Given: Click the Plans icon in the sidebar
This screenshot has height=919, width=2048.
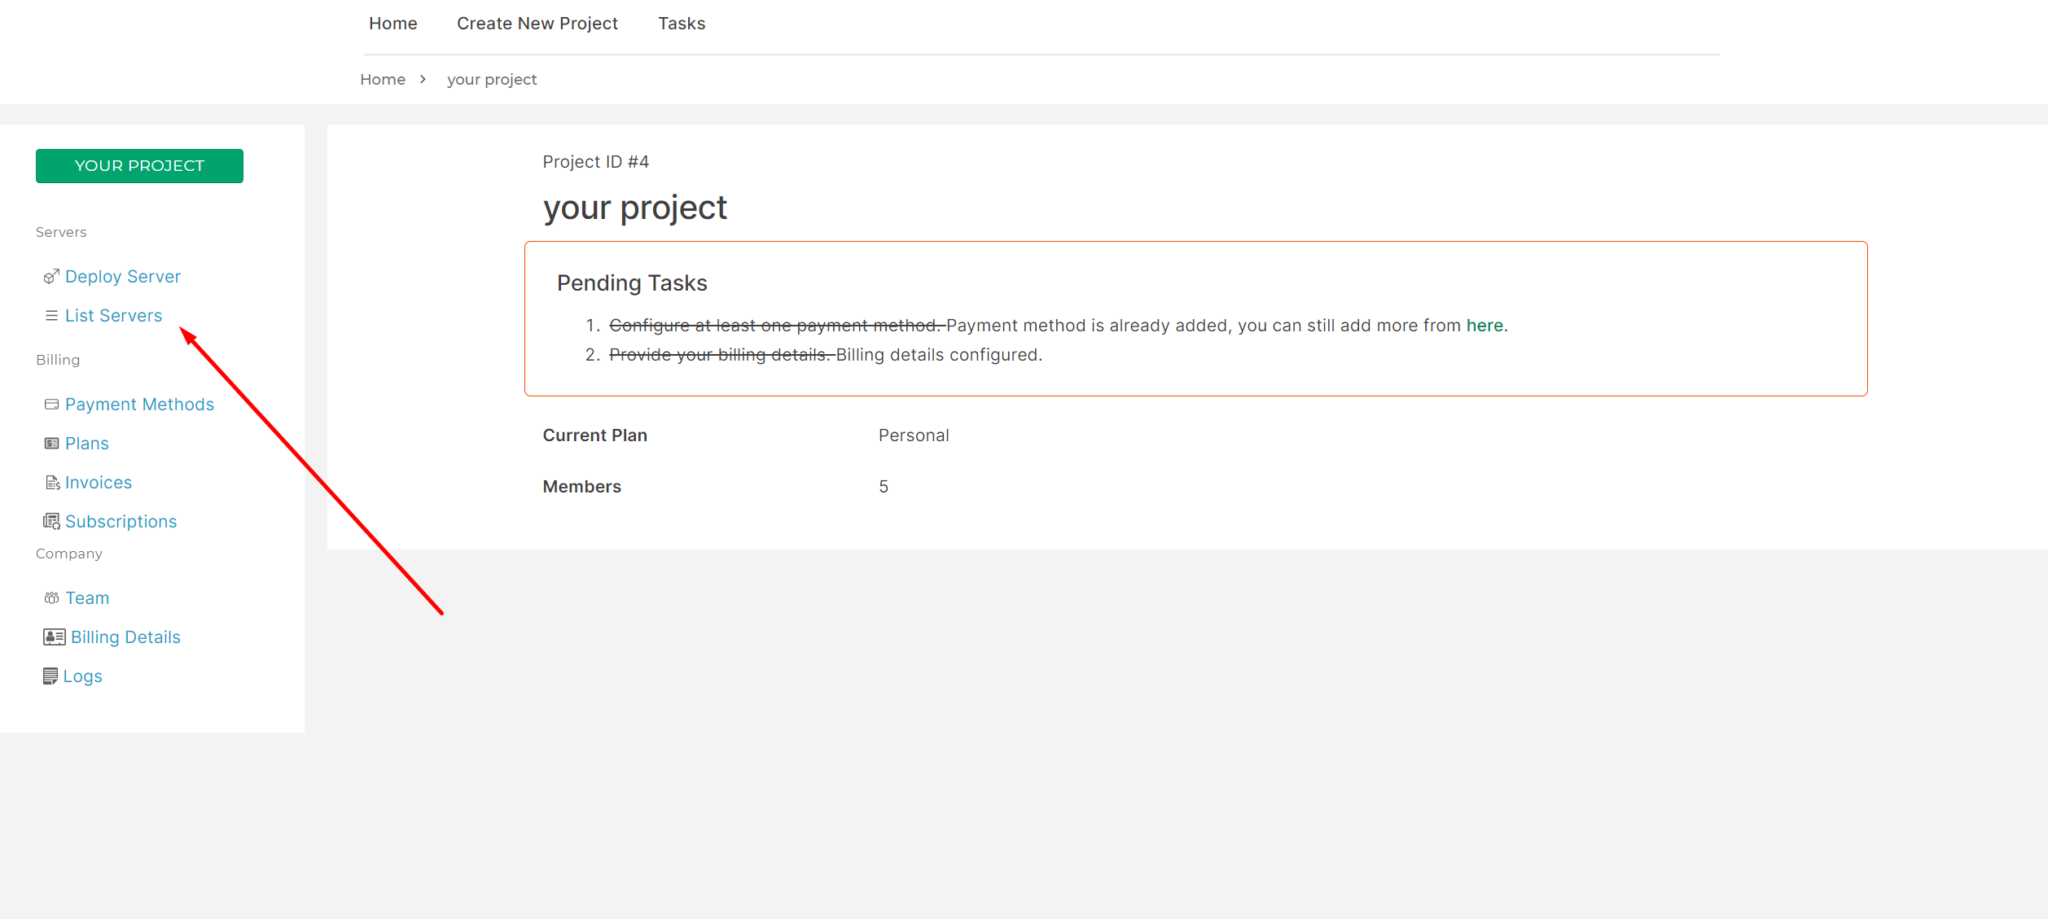Looking at the screenshot, I should (52, 443).
